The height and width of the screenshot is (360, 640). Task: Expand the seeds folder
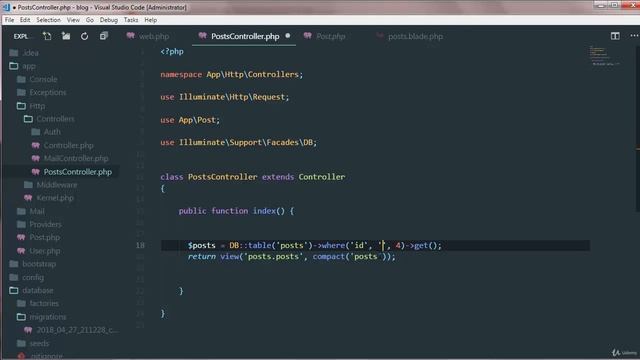pos(39,343)
